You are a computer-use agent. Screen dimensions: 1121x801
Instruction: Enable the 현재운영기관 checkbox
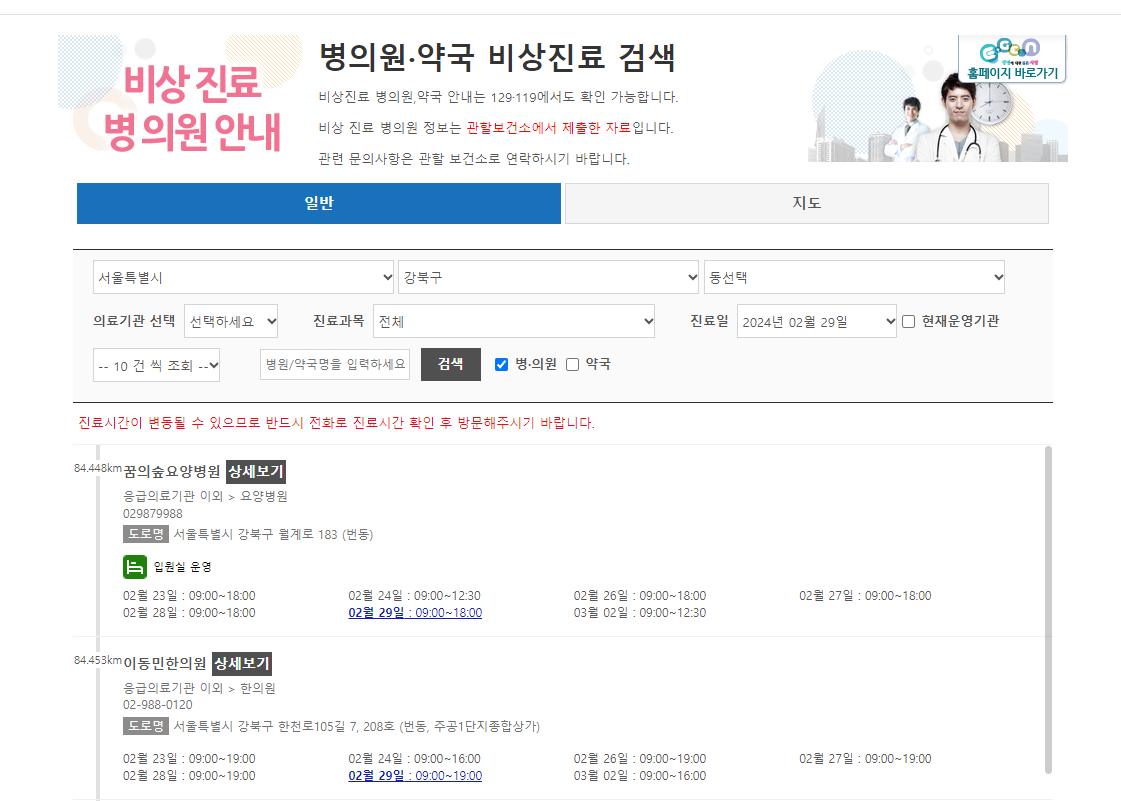tap(909, 322)
